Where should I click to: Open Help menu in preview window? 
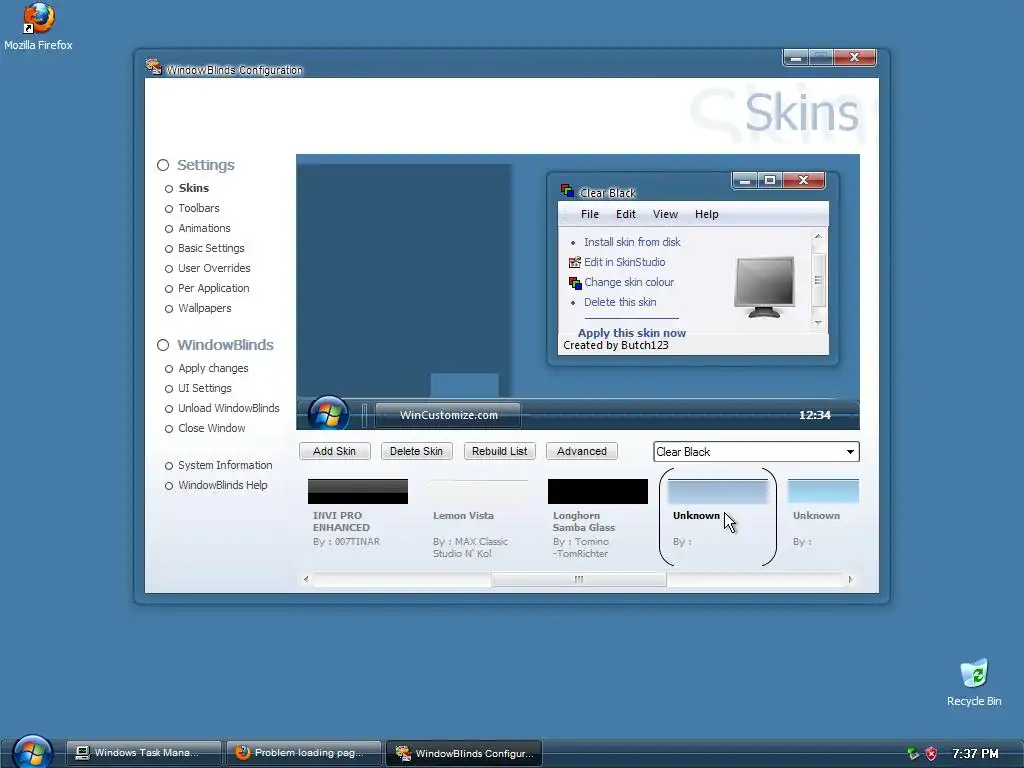[x=707, y=214]
